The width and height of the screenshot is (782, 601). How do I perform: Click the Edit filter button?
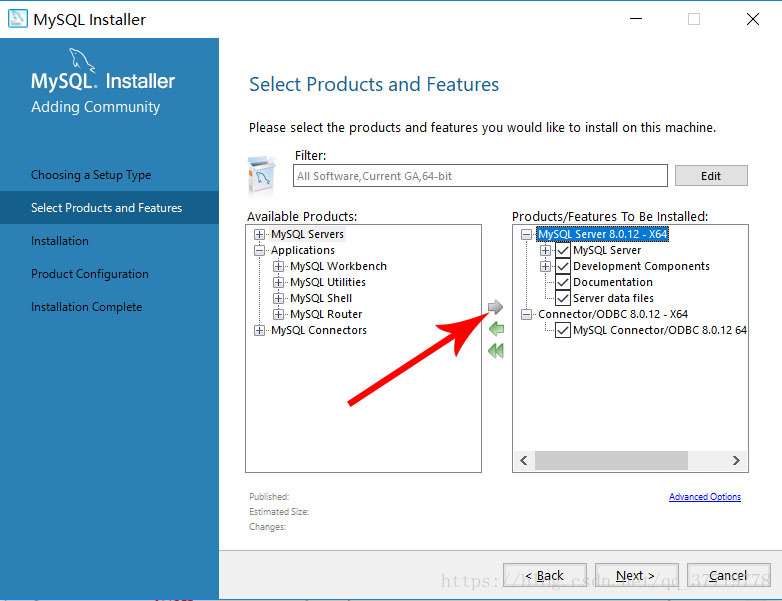(711, 176)
